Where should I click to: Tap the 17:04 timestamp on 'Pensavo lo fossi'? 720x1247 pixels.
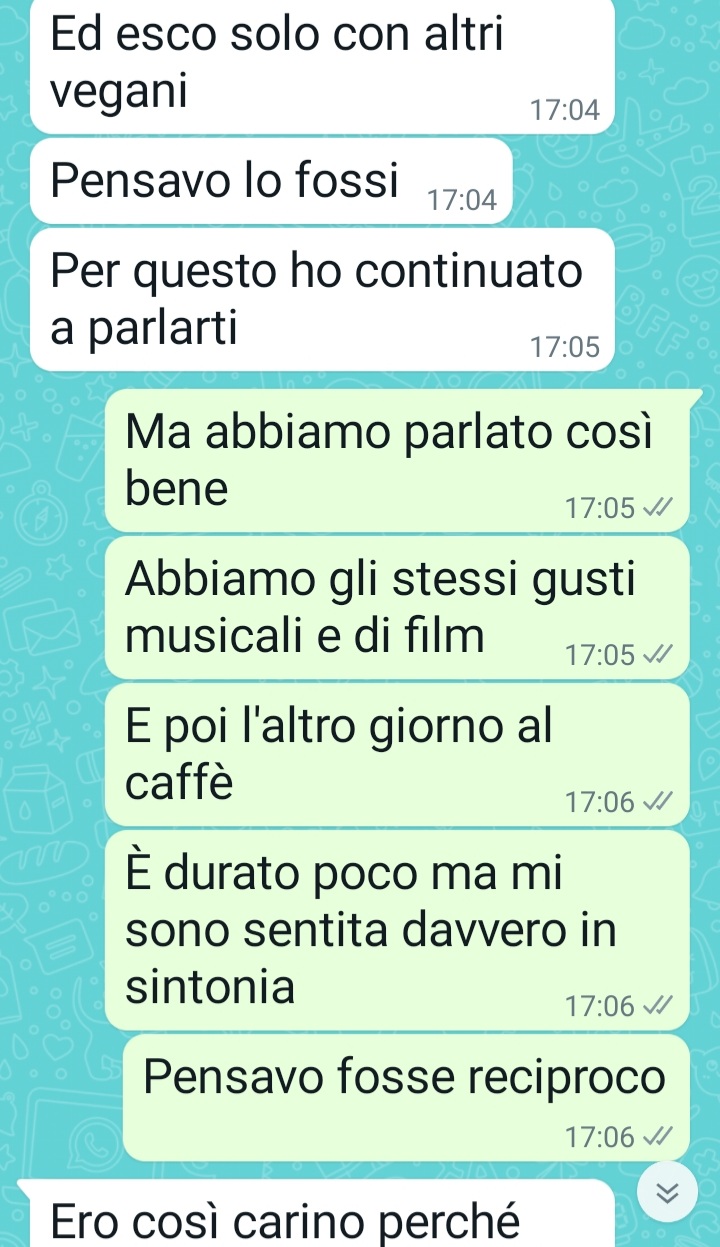(x=461, y=201)
